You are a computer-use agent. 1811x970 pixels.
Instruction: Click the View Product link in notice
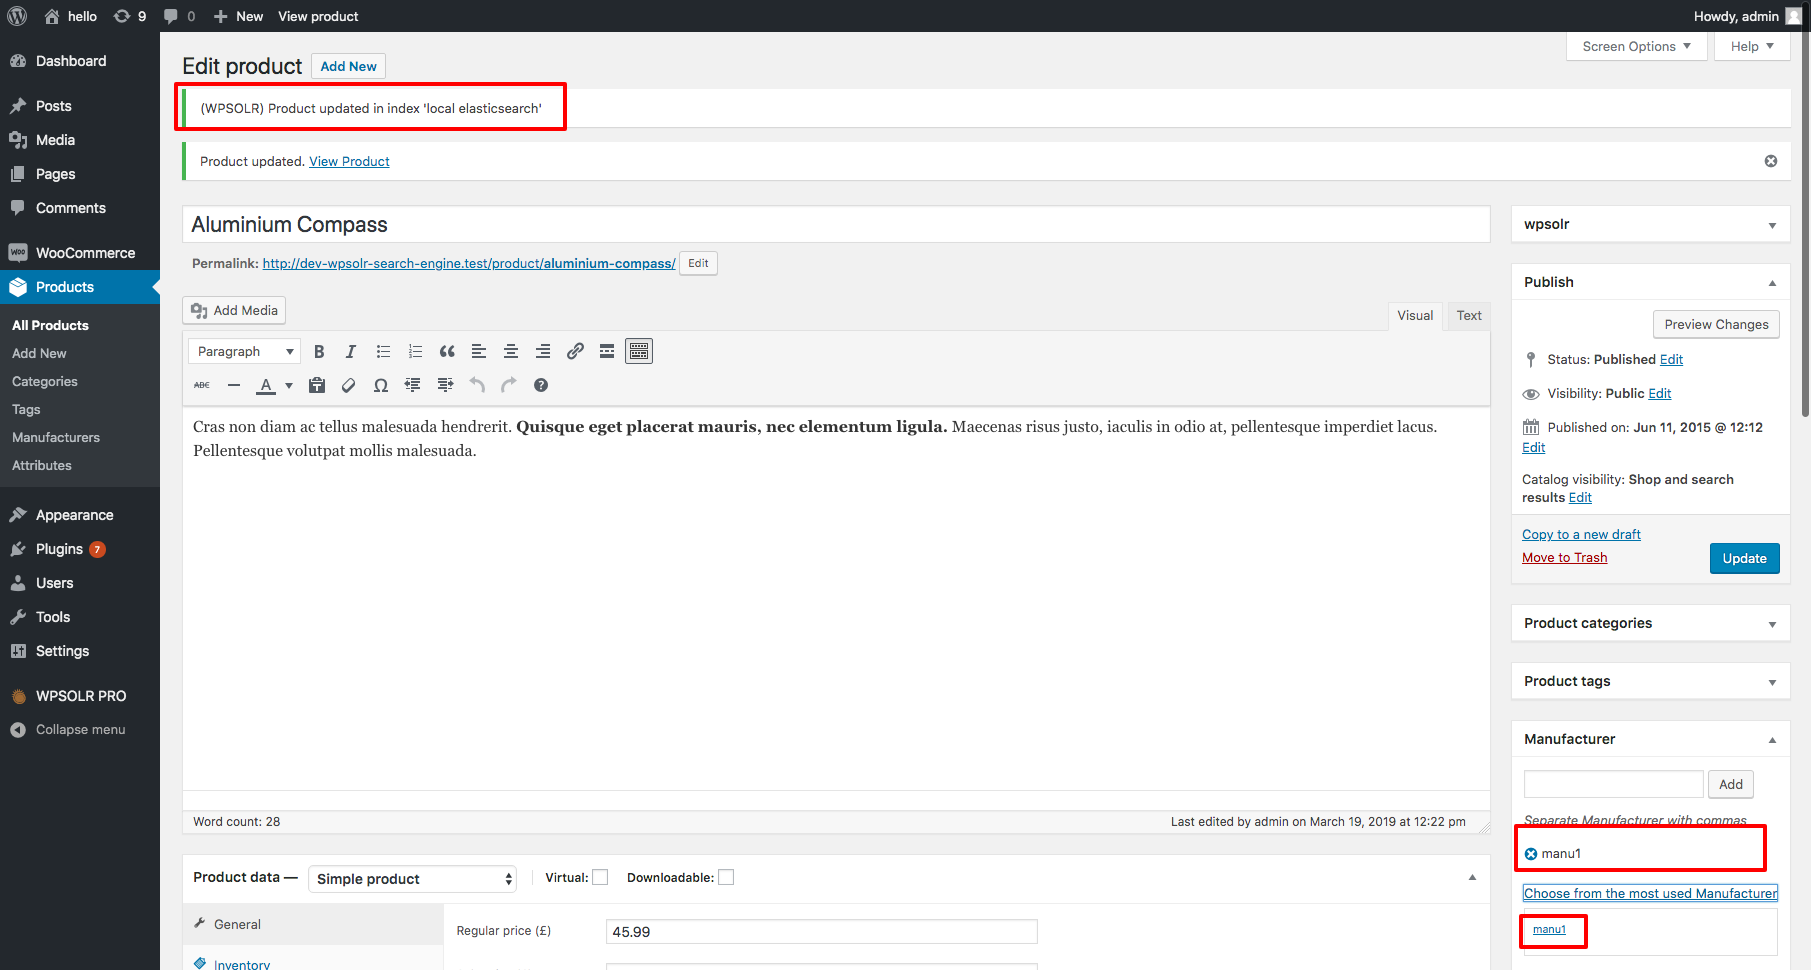[x=349, y=161]
